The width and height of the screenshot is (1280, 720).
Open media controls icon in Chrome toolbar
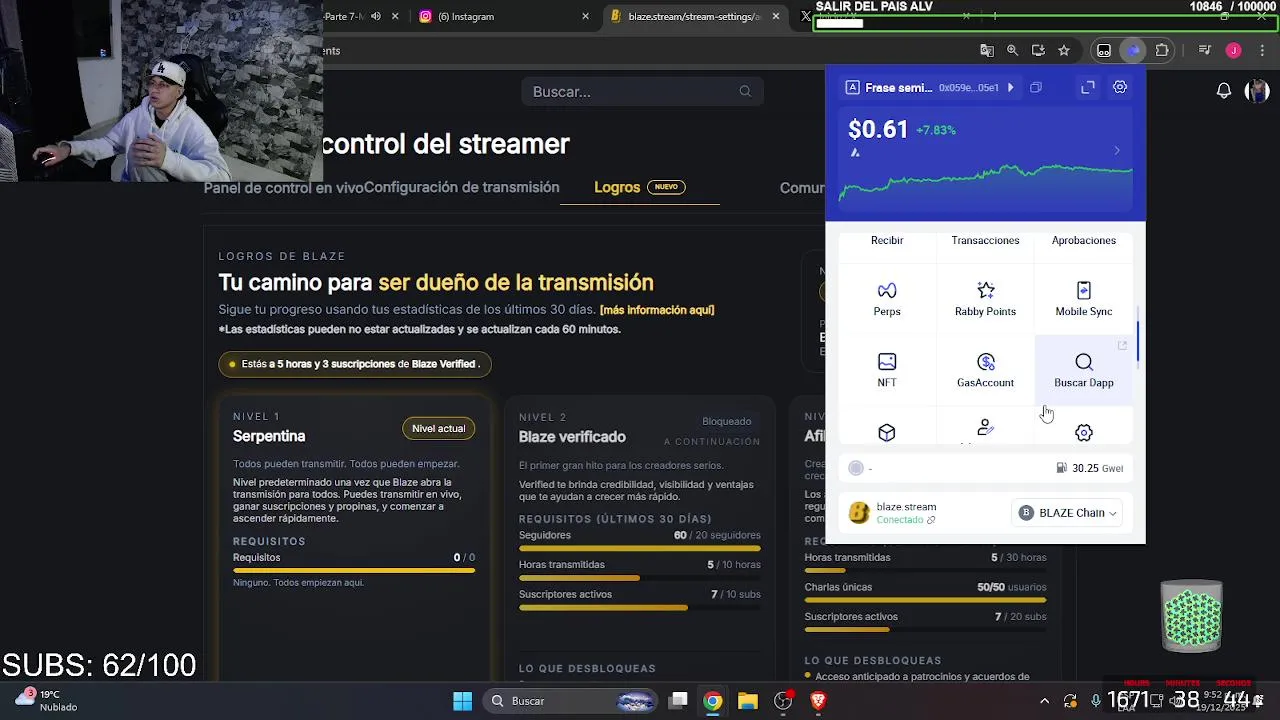(x=1205, y=50)
